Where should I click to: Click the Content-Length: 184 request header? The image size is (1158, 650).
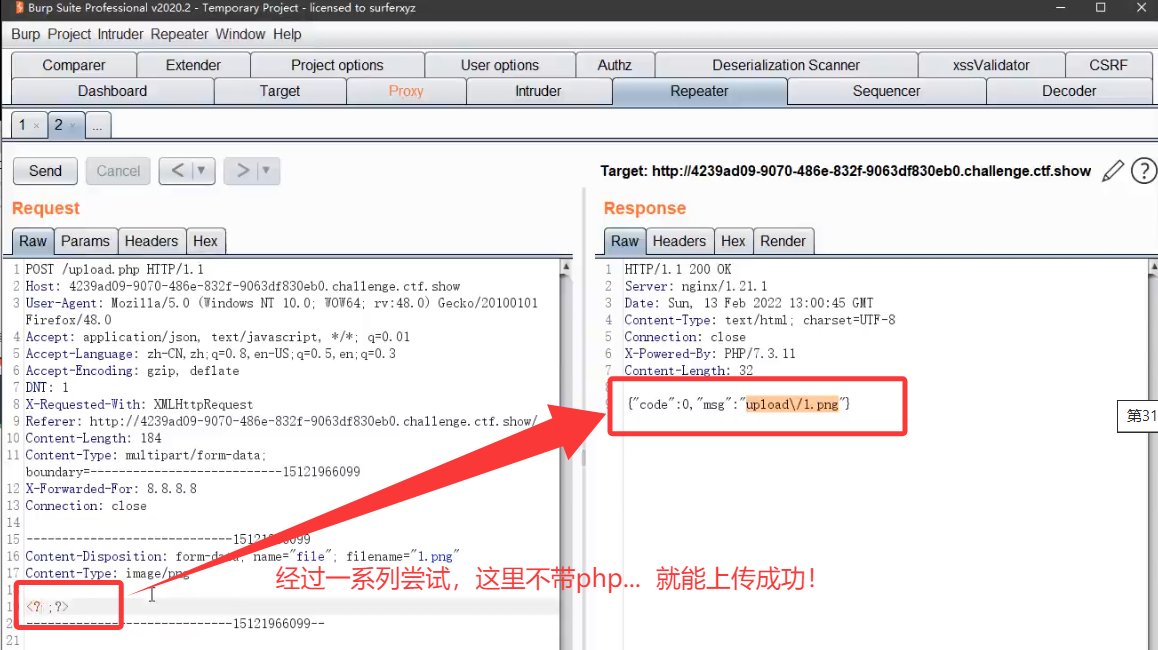pos(93,438)
